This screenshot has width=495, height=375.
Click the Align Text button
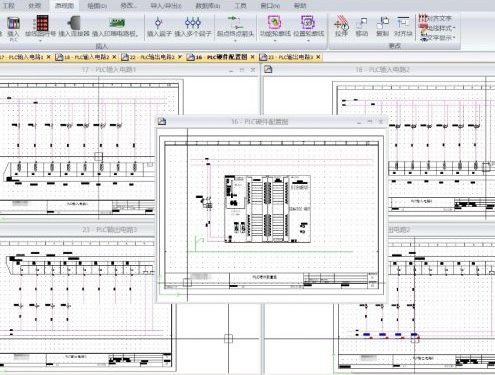pyautogui.click(x=436, y=18)
